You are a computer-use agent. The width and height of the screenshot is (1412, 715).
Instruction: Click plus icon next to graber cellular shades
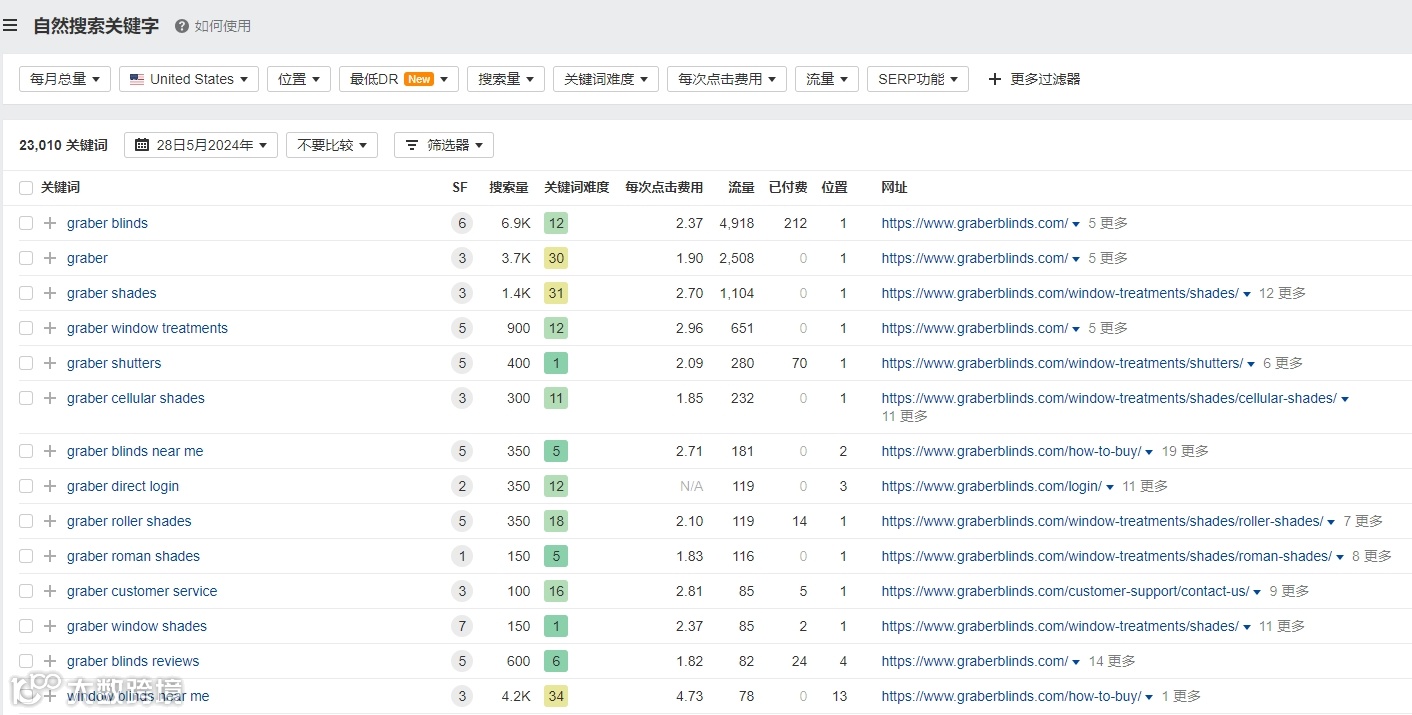click(x=50, y=398)
